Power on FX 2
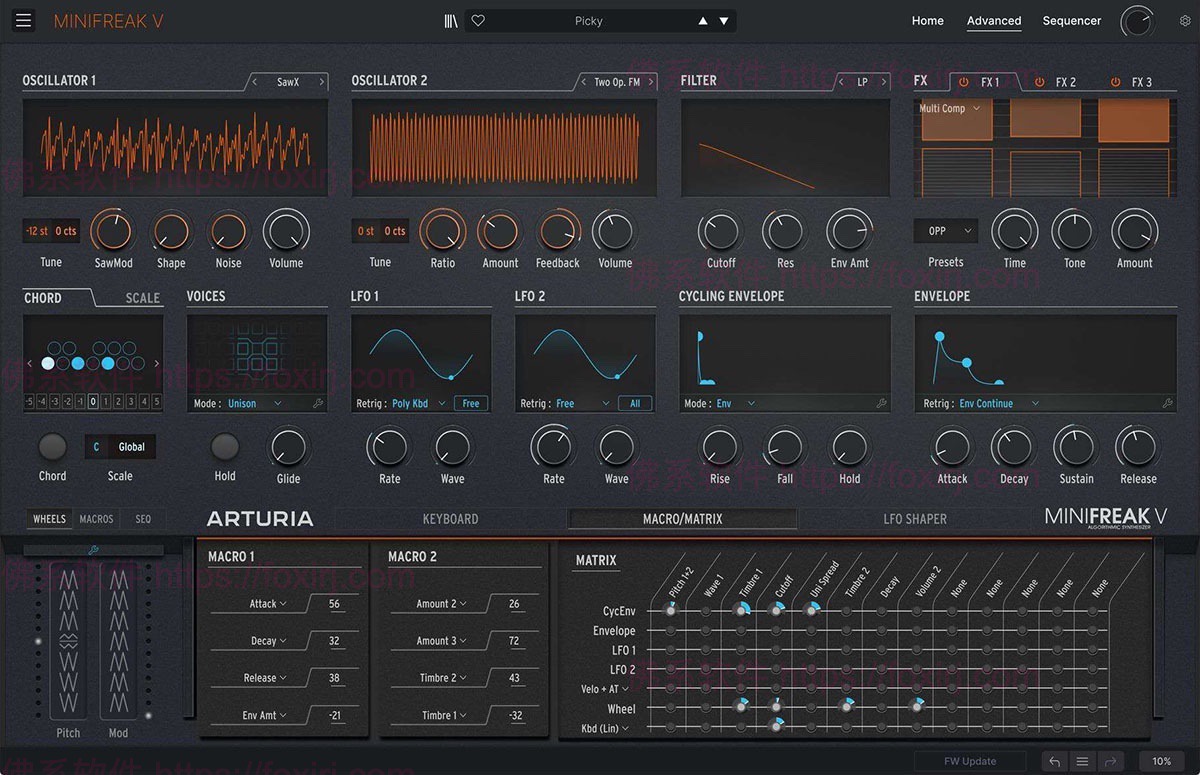Screen dimensions: 1200x775 pyautogui.click(x=1042, y=81)
